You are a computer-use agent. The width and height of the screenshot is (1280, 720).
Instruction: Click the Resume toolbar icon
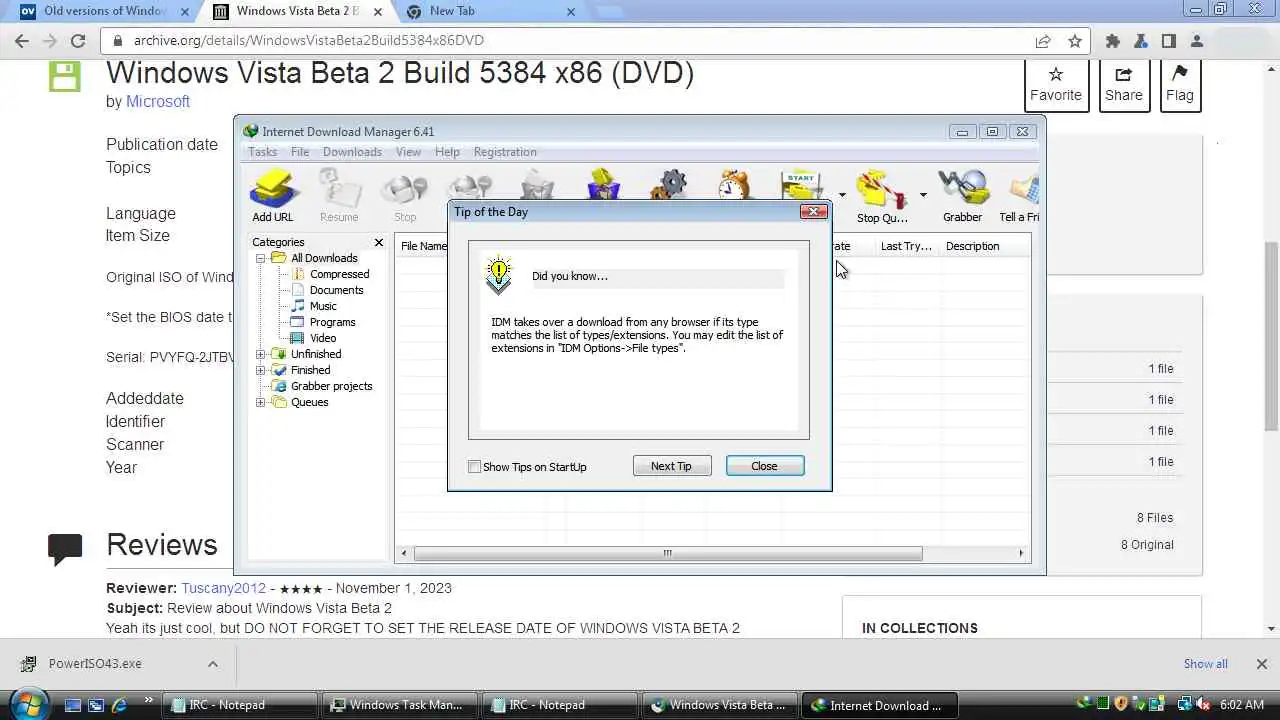pos(339,195)
